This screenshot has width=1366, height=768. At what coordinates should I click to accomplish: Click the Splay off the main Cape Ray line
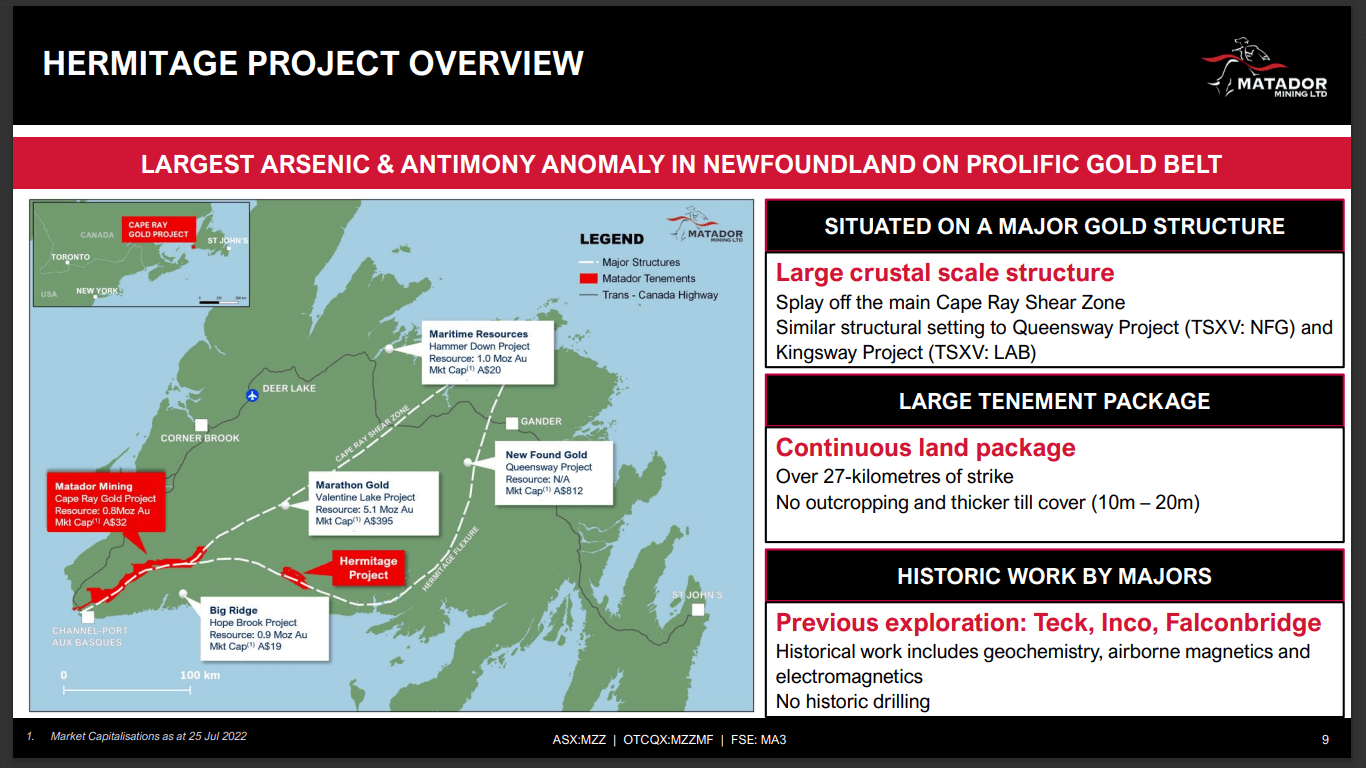click(x=950, y=302)
